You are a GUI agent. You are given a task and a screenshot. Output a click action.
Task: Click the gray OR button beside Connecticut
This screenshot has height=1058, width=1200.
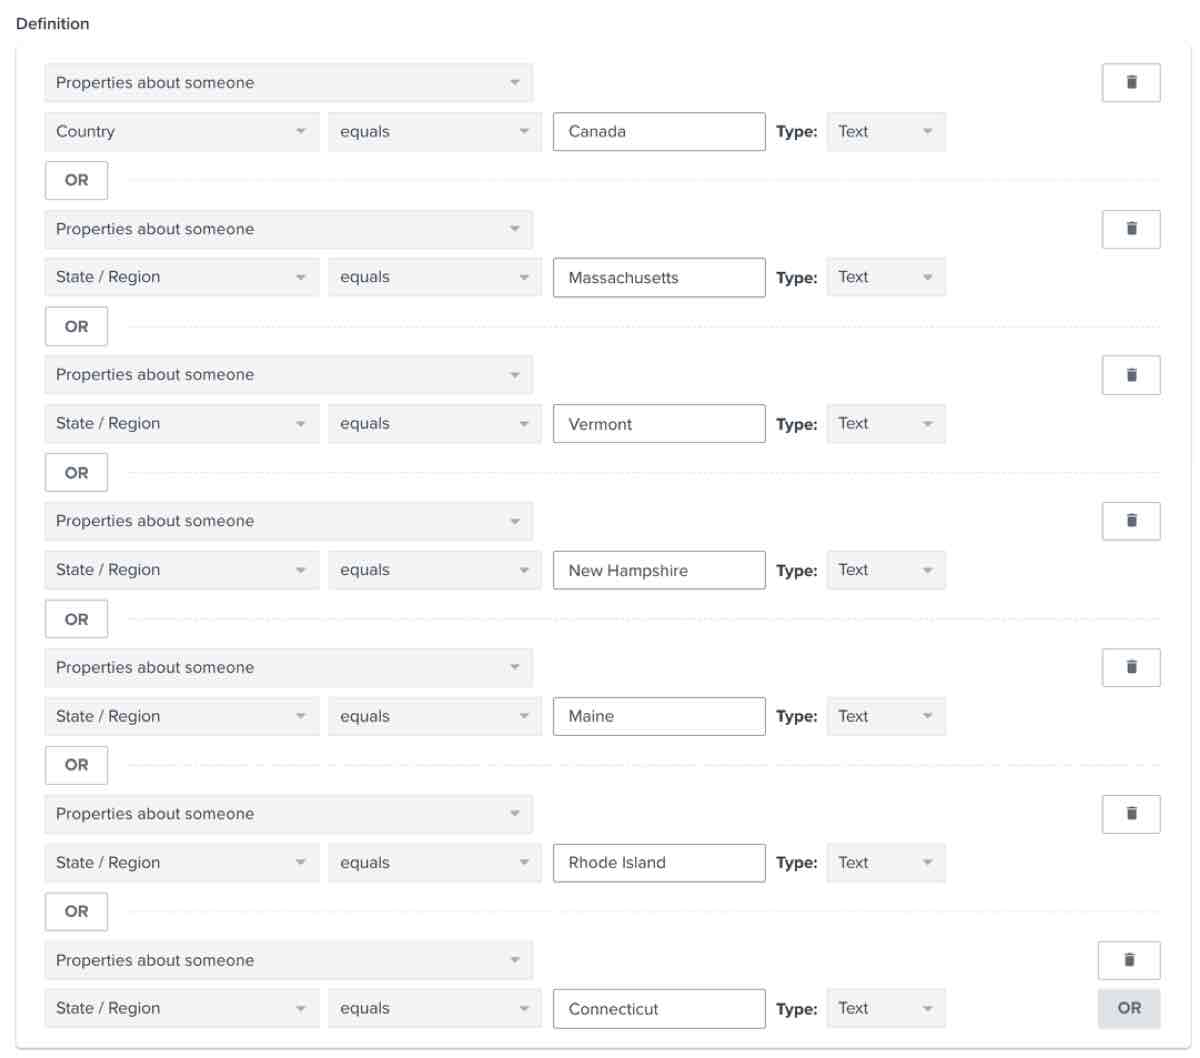tap(1129, 1009)
